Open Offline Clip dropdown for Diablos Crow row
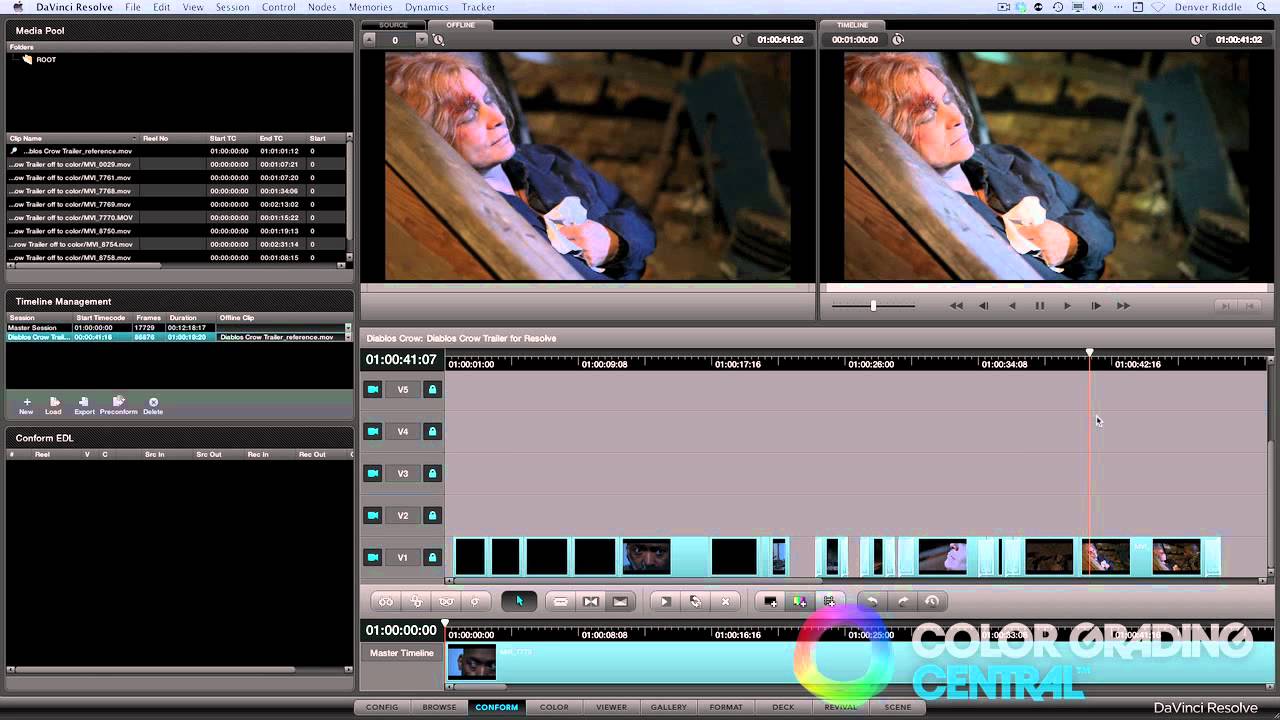 tap(348, 337)
